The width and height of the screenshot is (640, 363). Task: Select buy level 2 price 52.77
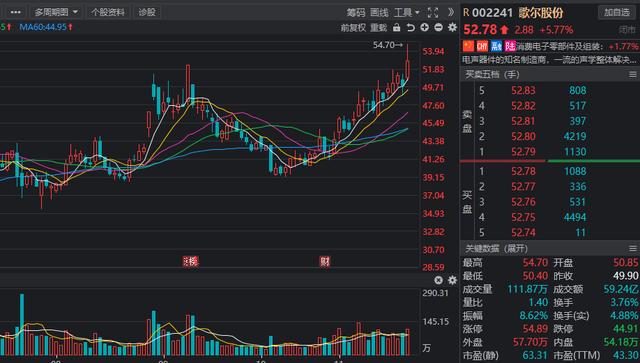[x=523, y=187]
